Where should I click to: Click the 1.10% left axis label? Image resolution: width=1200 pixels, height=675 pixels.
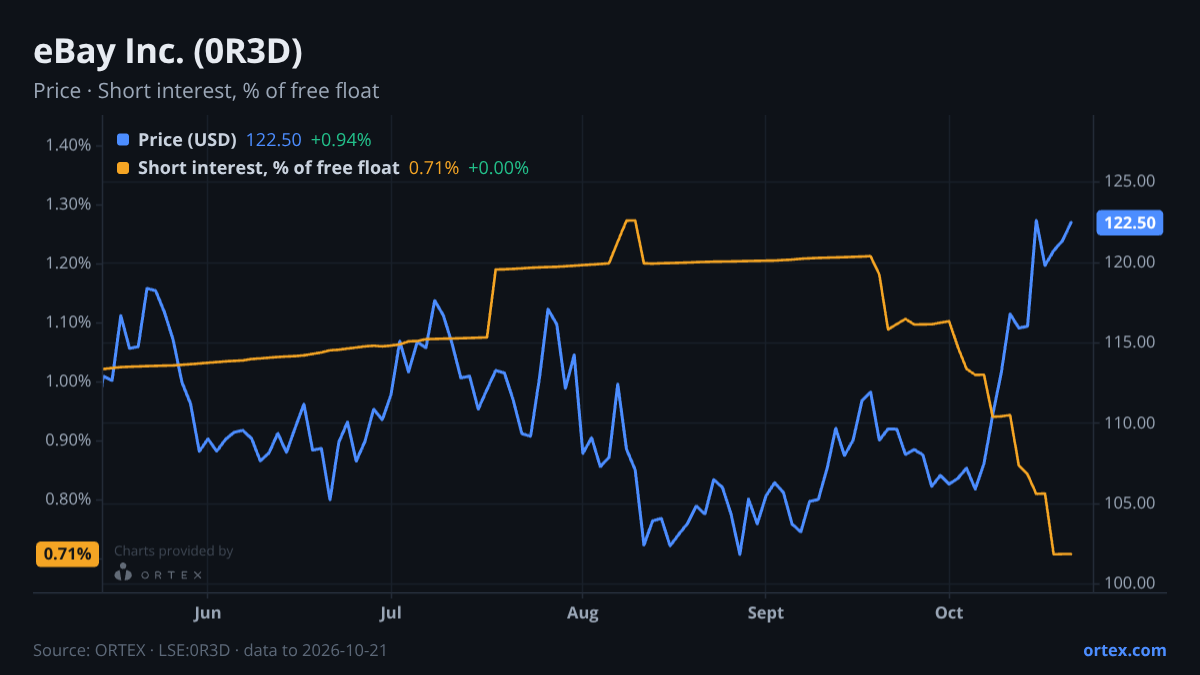(x=68, y=322)
